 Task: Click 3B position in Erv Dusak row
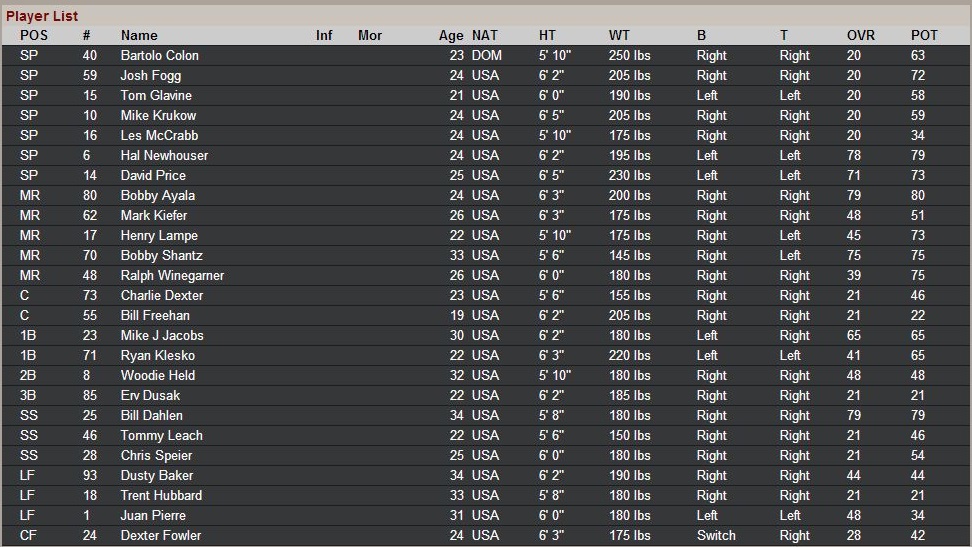pos(28,396)
